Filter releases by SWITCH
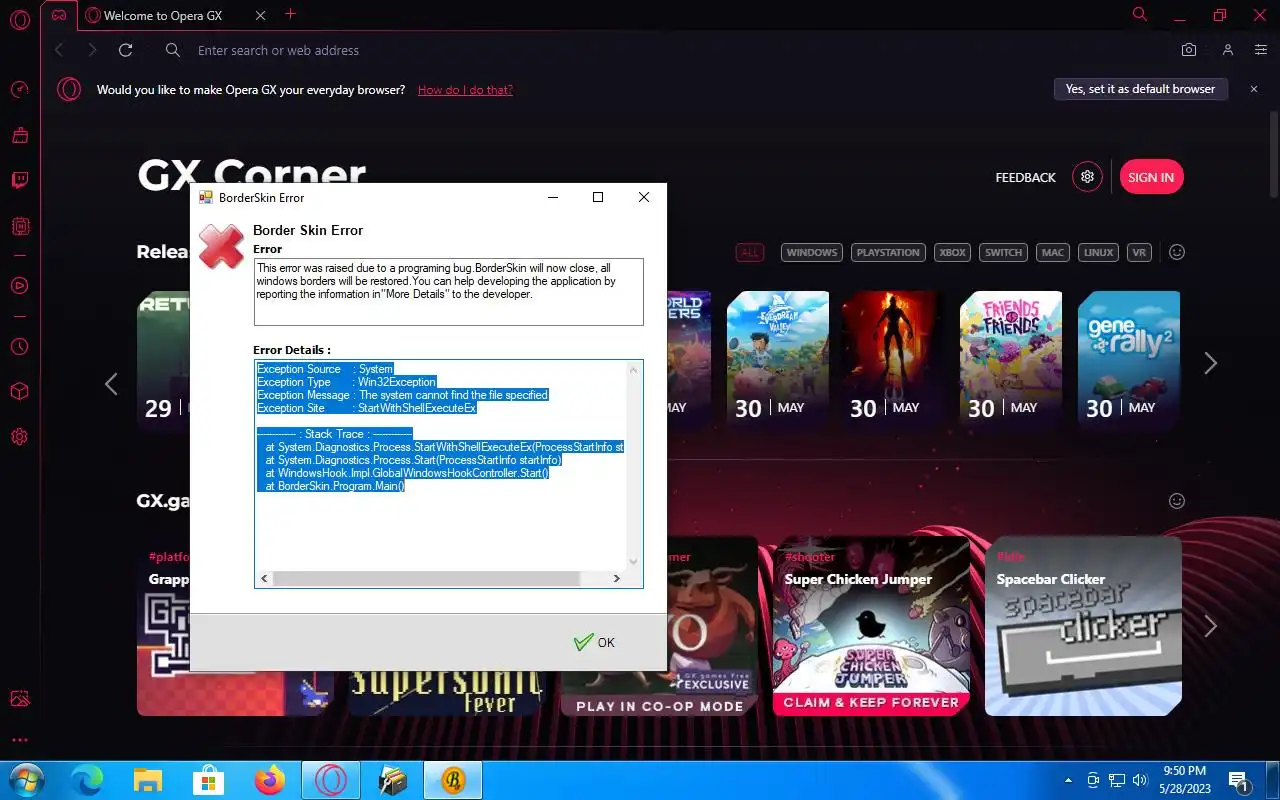The width and height of the screenshot is (1280, 800). tap(1004, 252)
